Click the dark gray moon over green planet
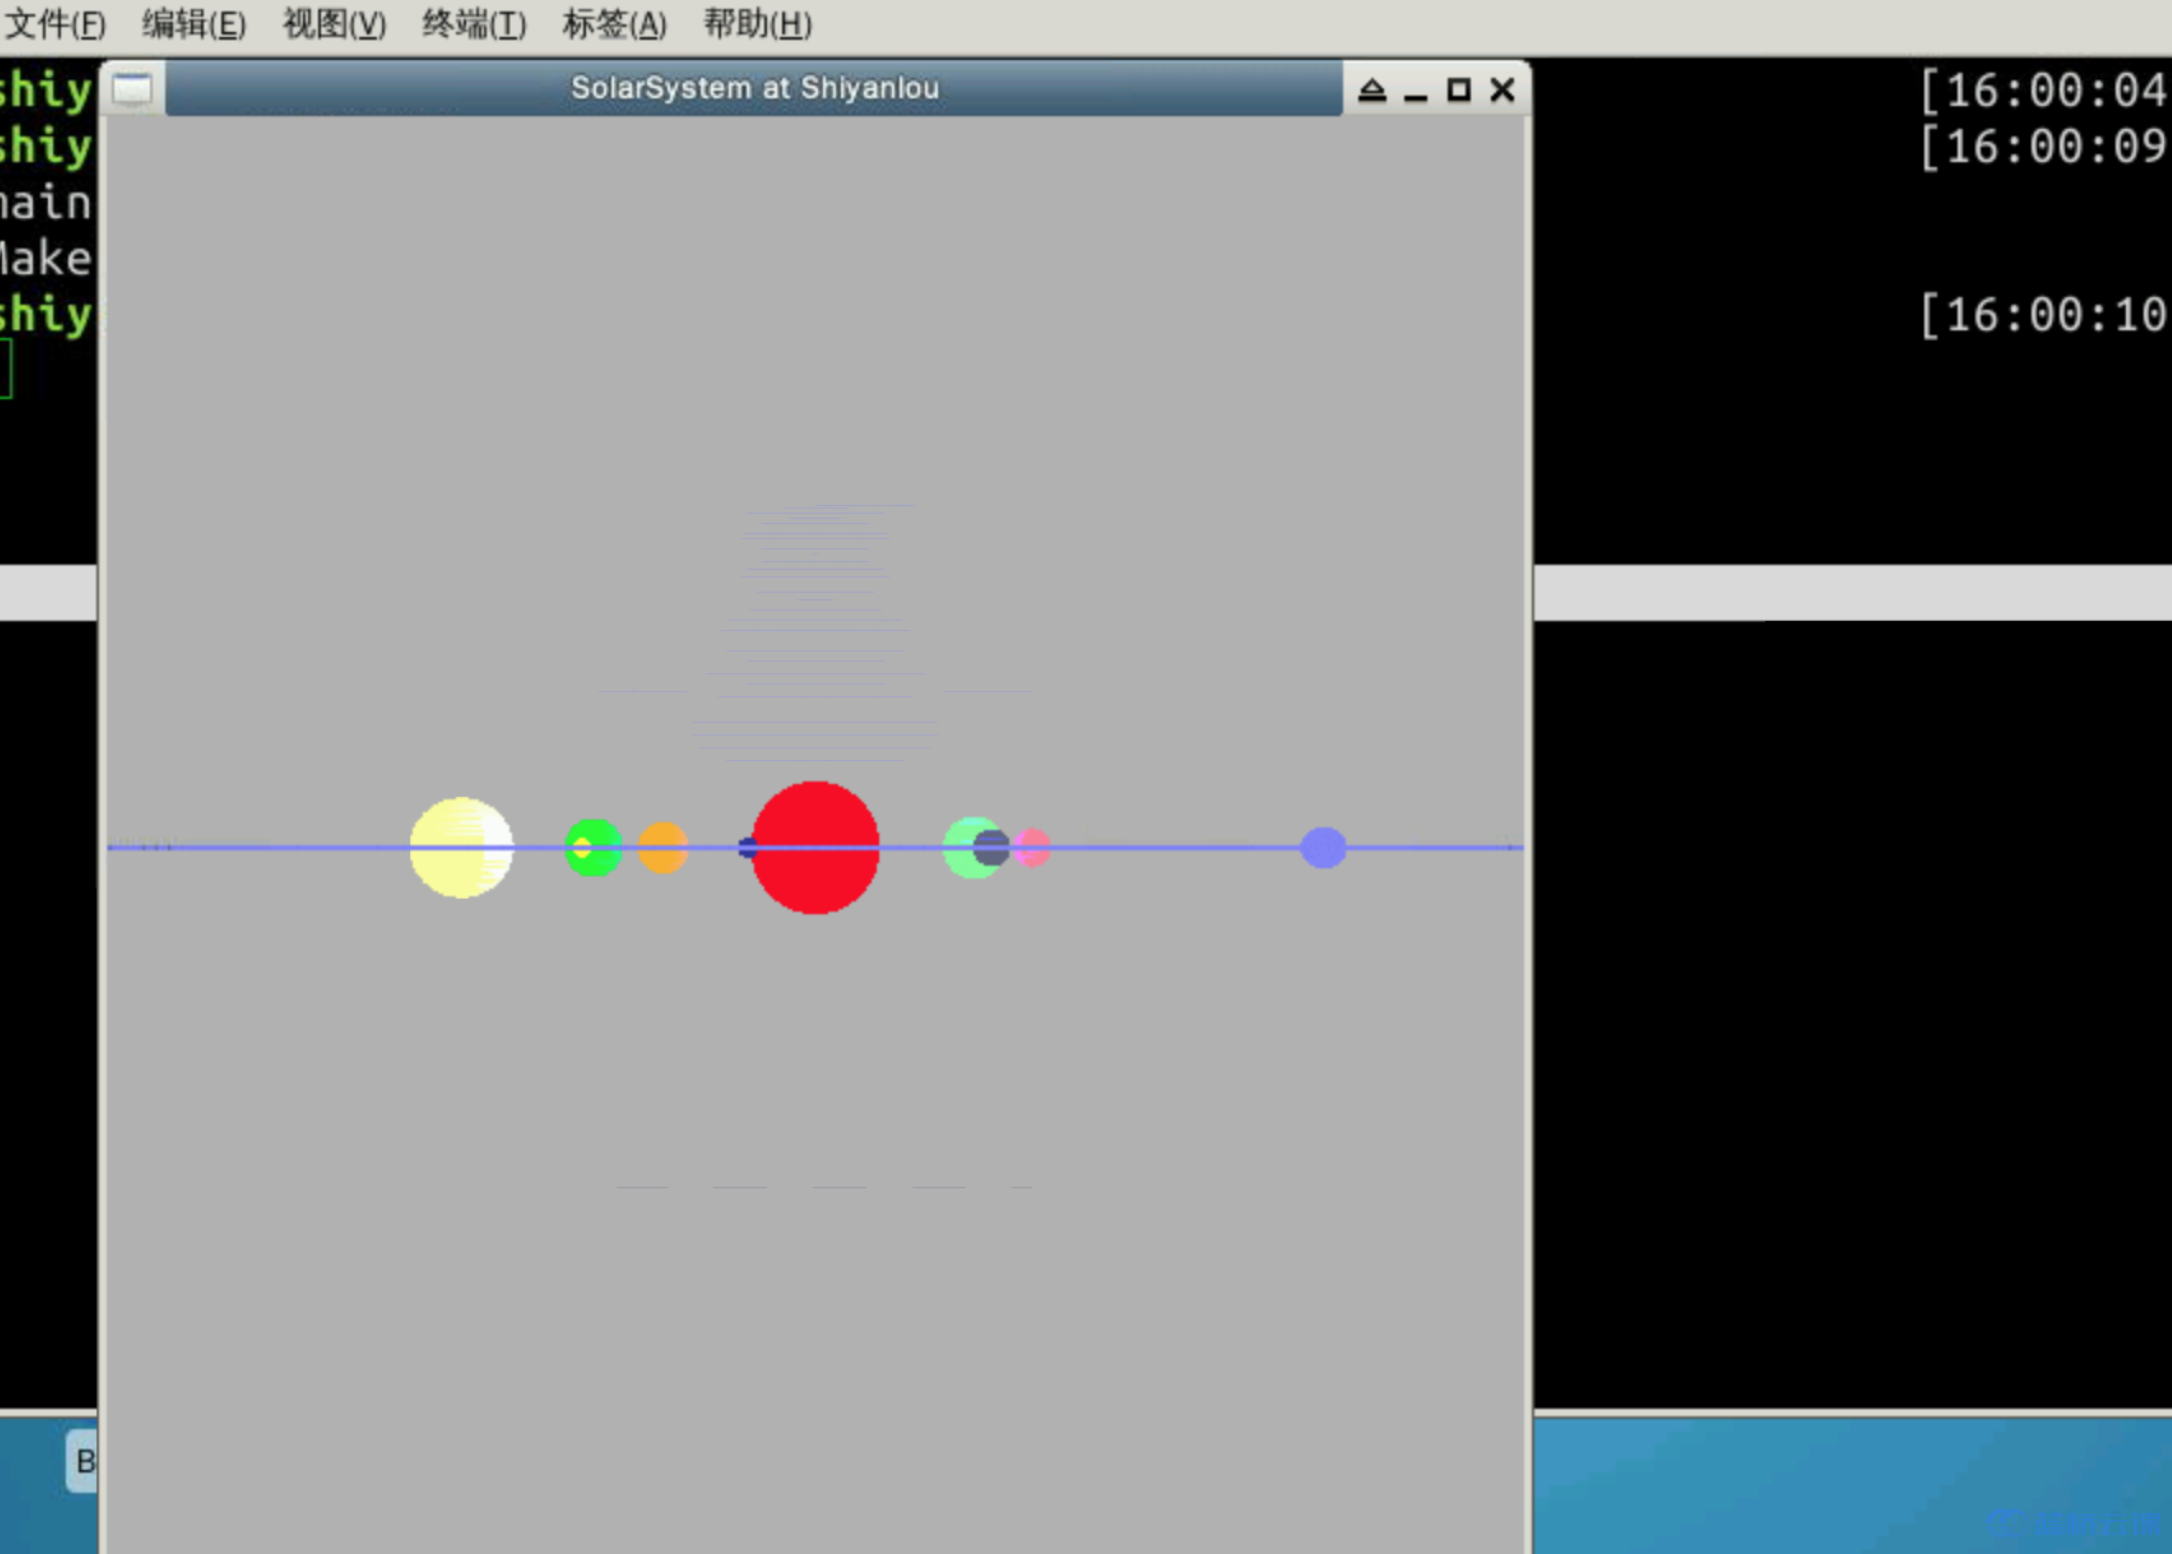 click(991, 848)
